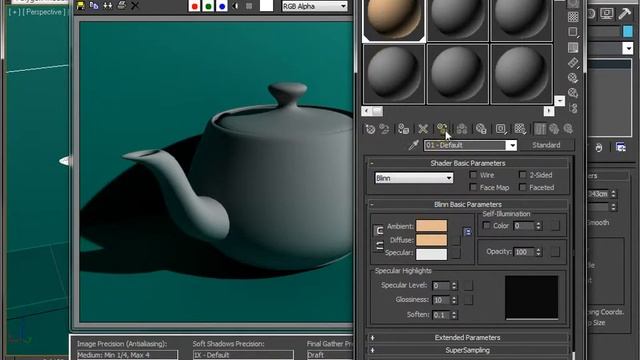Viewport: 640px width, 360px height.
Task: Click the Standard material type button
Action: click(x=546, y=145)
